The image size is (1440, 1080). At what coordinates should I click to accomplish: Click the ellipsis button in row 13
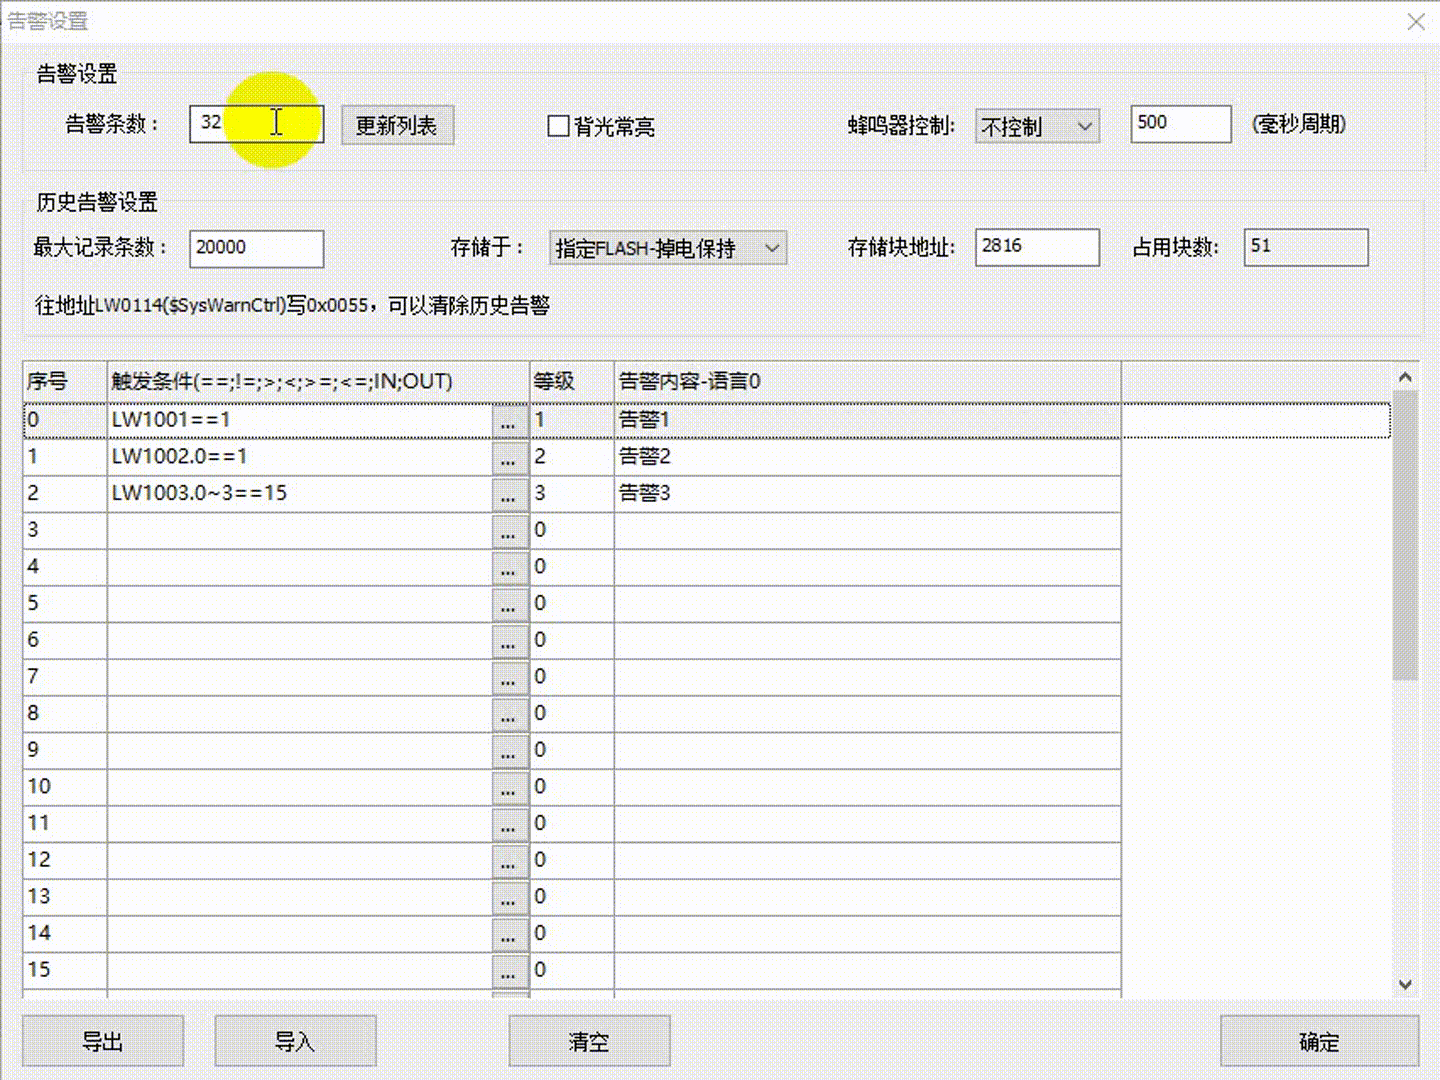point(509,898)
